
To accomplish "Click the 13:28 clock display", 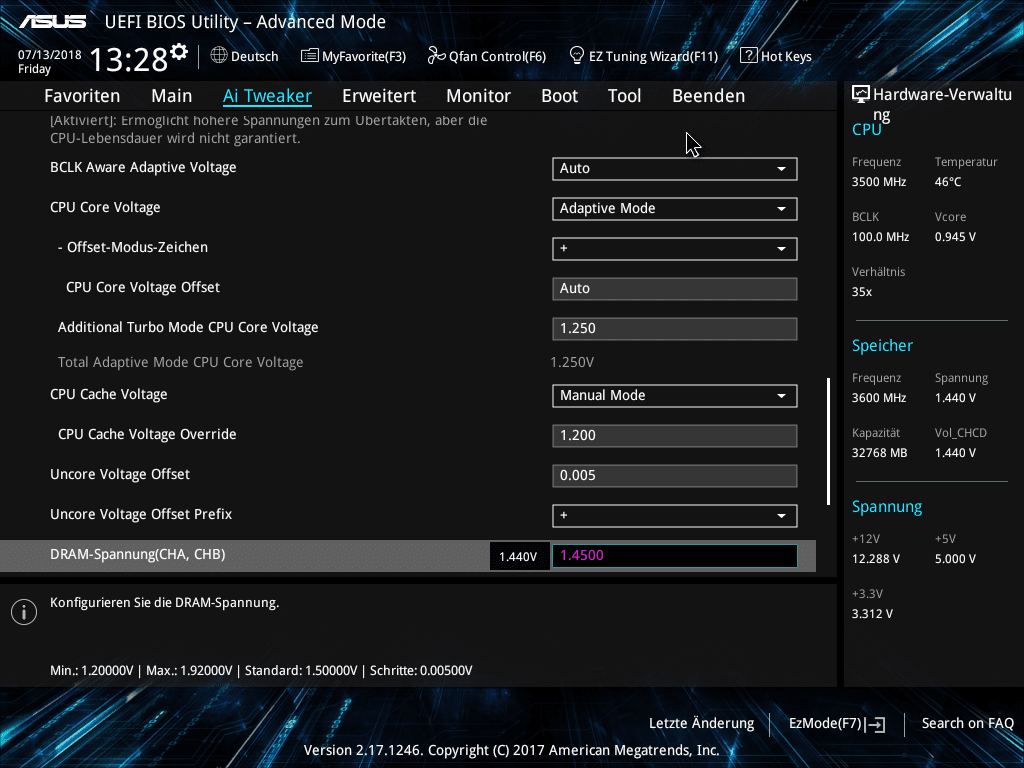I will coord(129,59).
